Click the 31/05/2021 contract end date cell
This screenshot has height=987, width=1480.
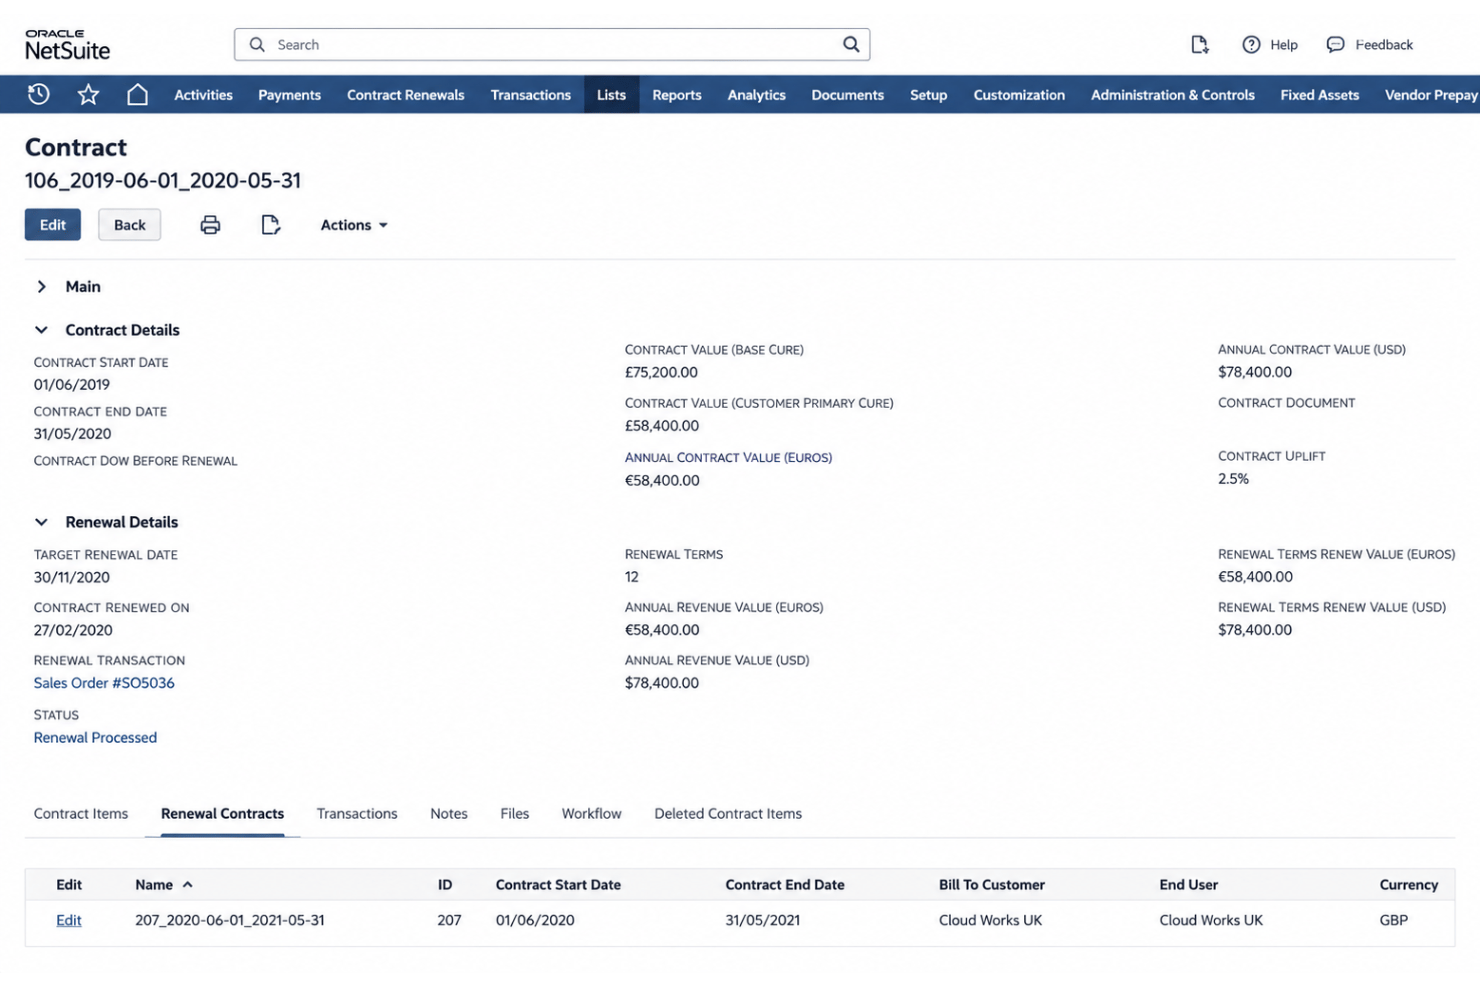click(762, 920)
